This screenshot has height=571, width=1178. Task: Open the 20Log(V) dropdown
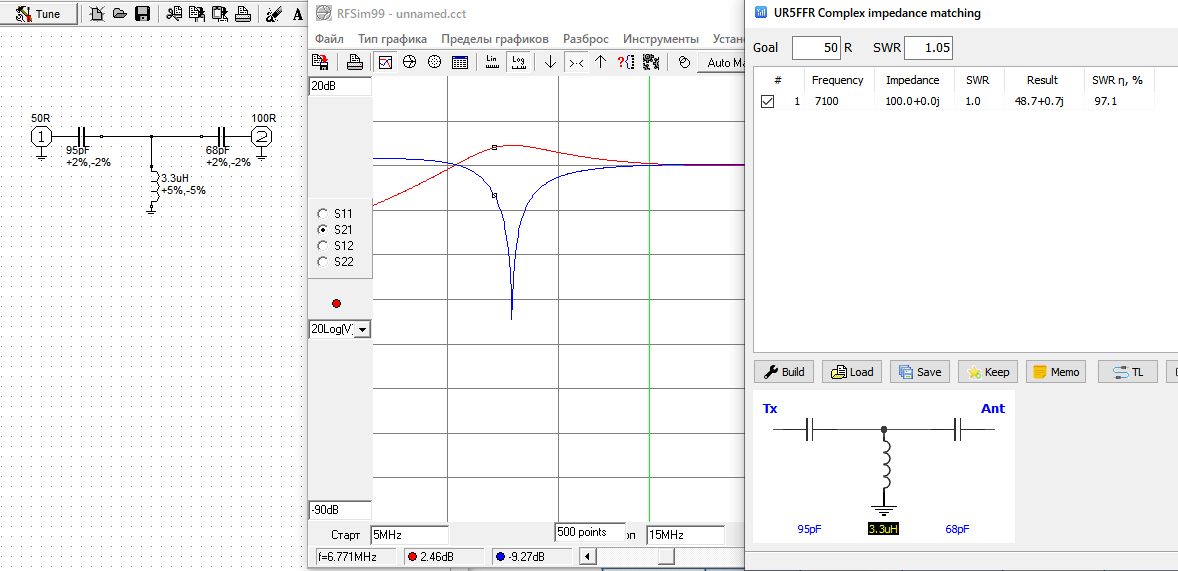click(x=362, y=329)
